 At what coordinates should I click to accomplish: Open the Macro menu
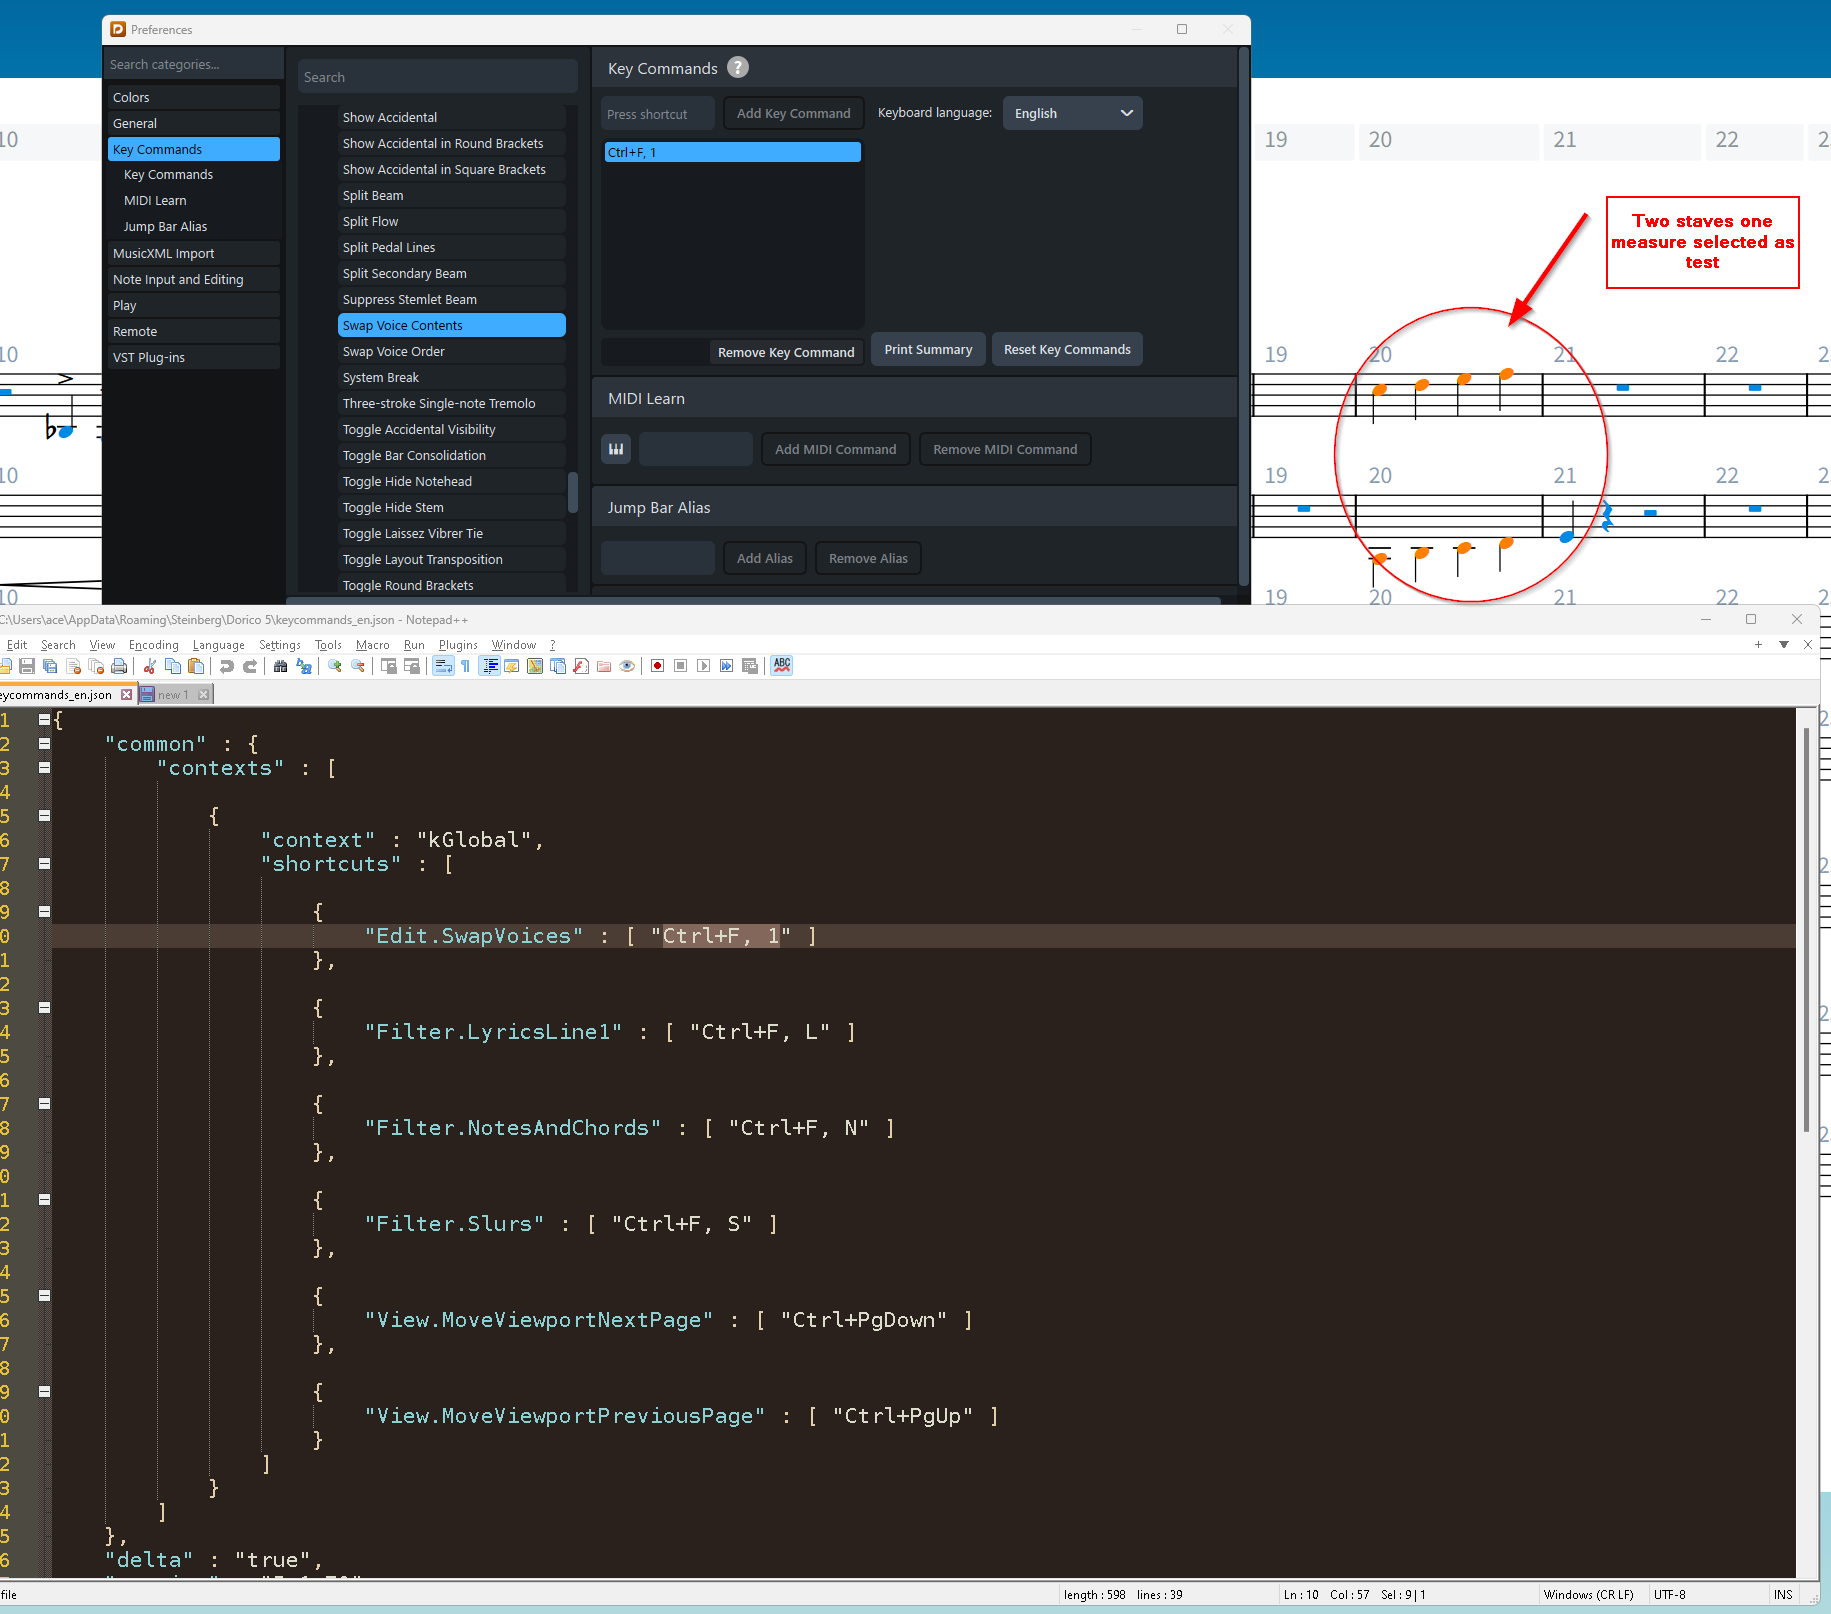373,645
